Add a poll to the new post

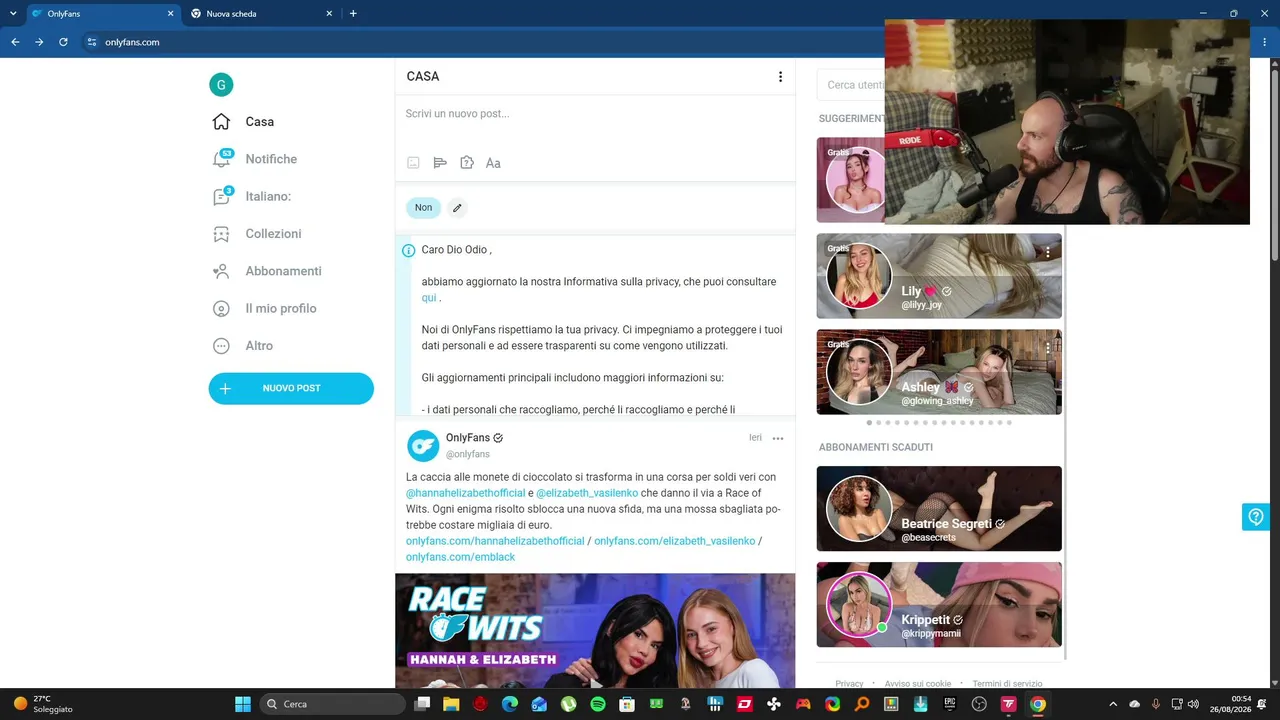click(x=440, y=163)
